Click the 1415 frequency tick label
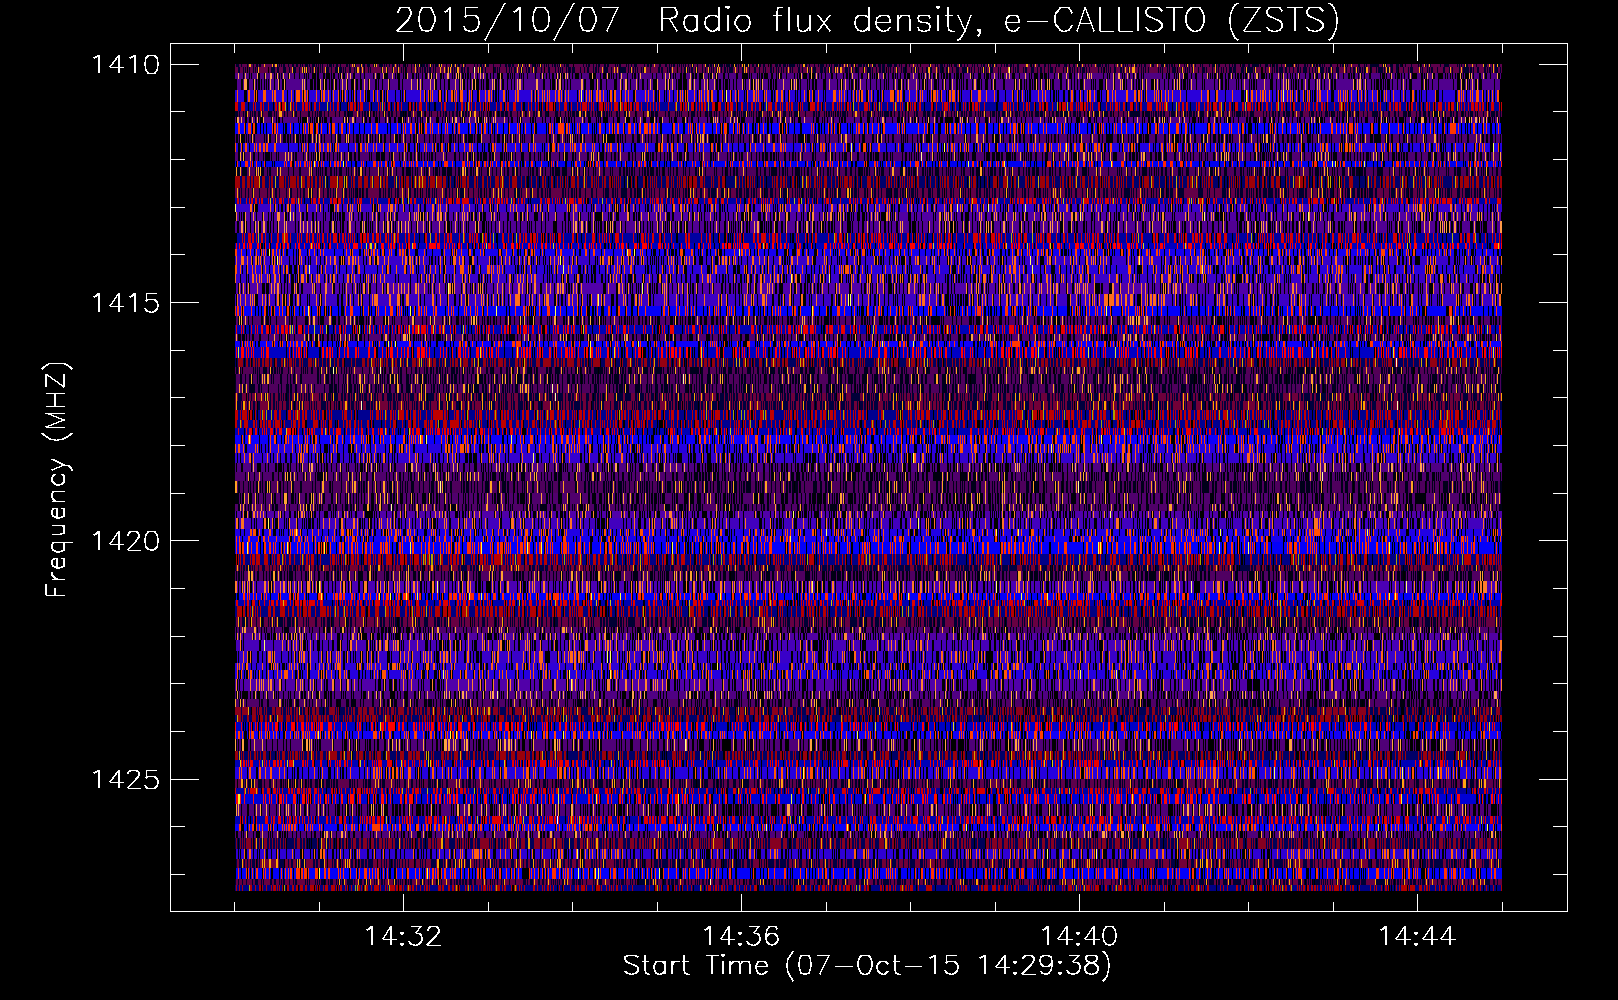Viewport: 1618px width, 1000px height. click(126, 303)
